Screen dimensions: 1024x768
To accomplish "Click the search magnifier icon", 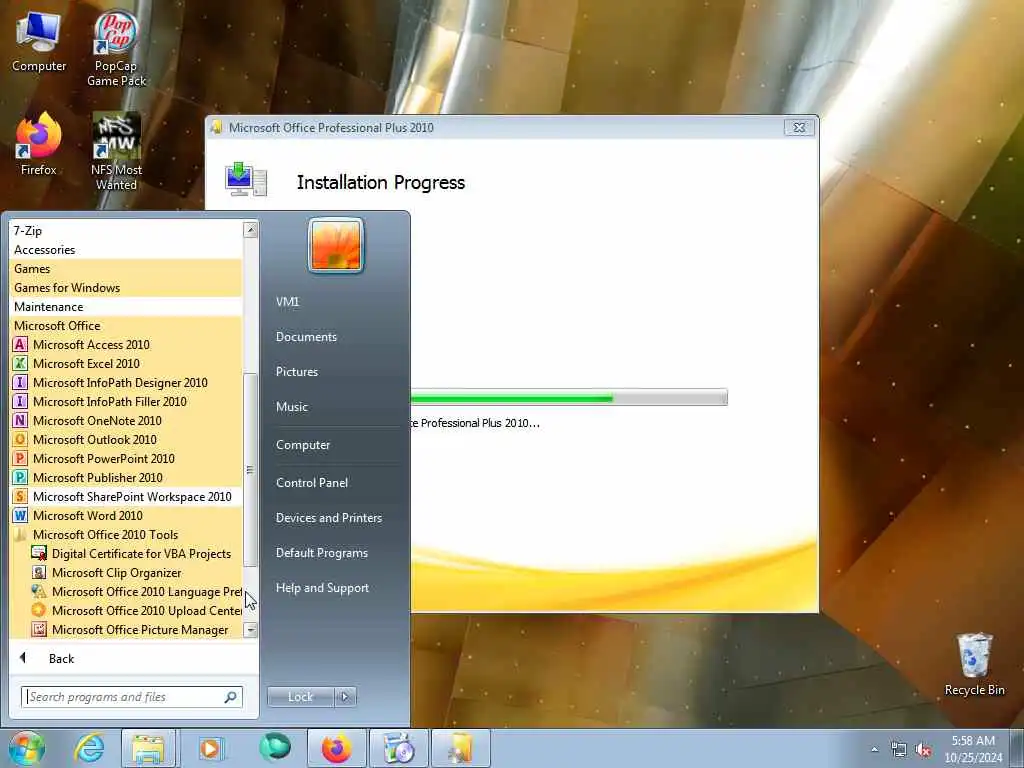I will tap(231, 697).
